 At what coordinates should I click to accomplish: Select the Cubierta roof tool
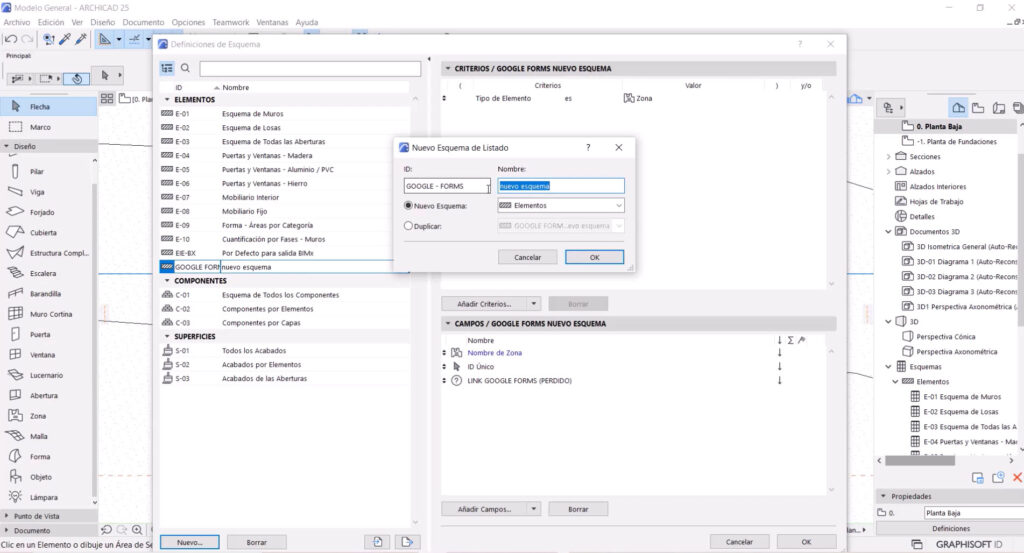43,232
